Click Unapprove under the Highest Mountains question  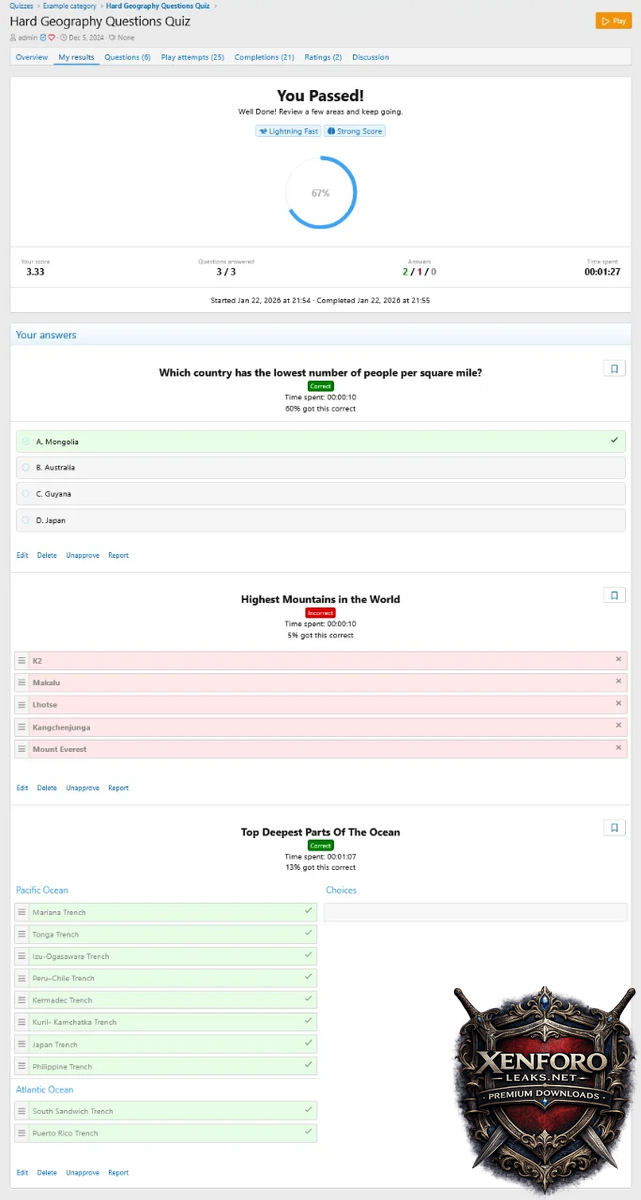(82, 788)
